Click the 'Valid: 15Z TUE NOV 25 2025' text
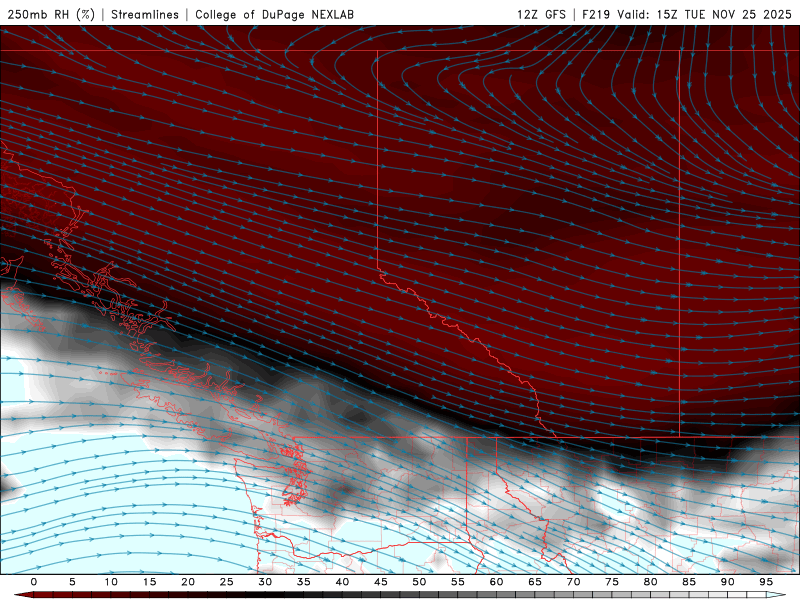 [705, 15]
